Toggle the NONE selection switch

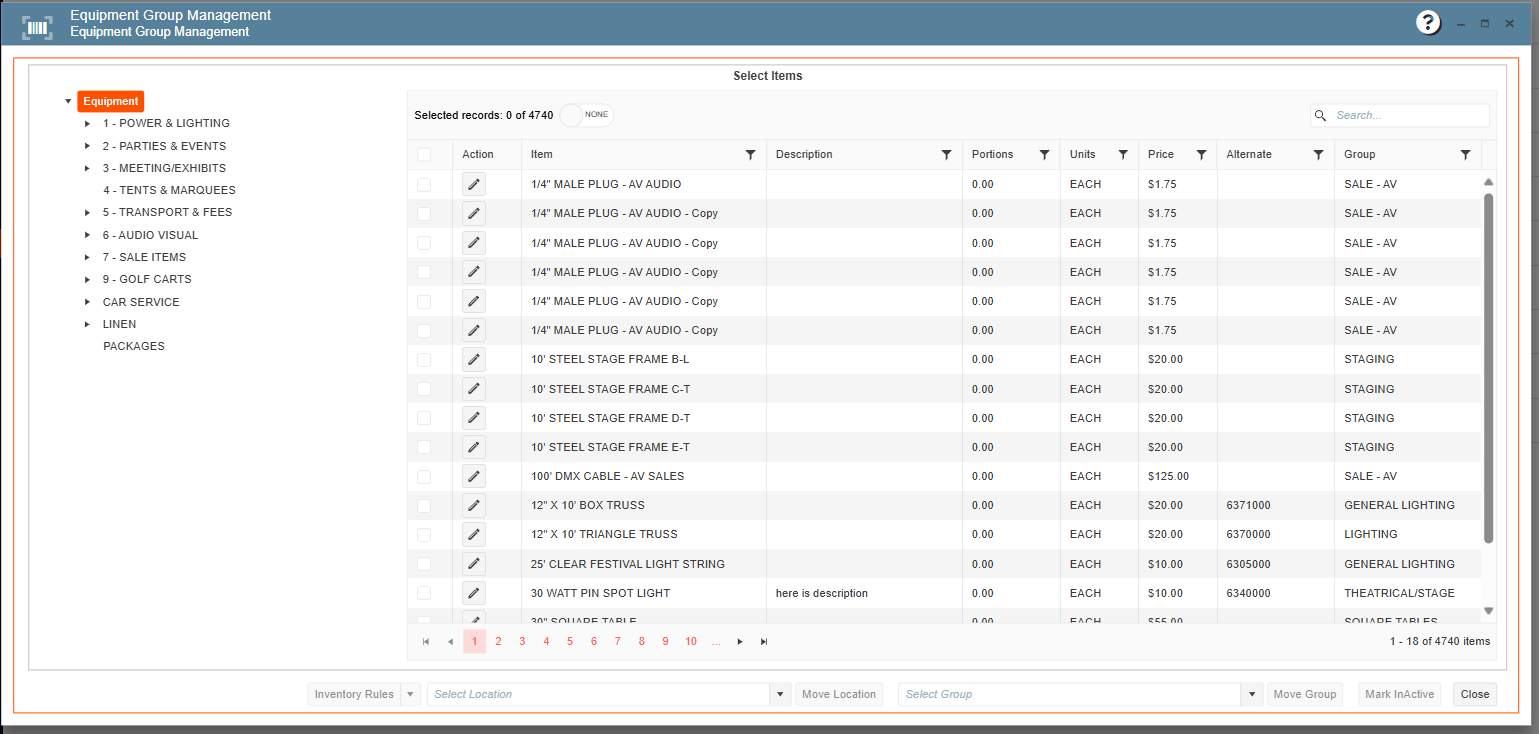tap(586, 115)
